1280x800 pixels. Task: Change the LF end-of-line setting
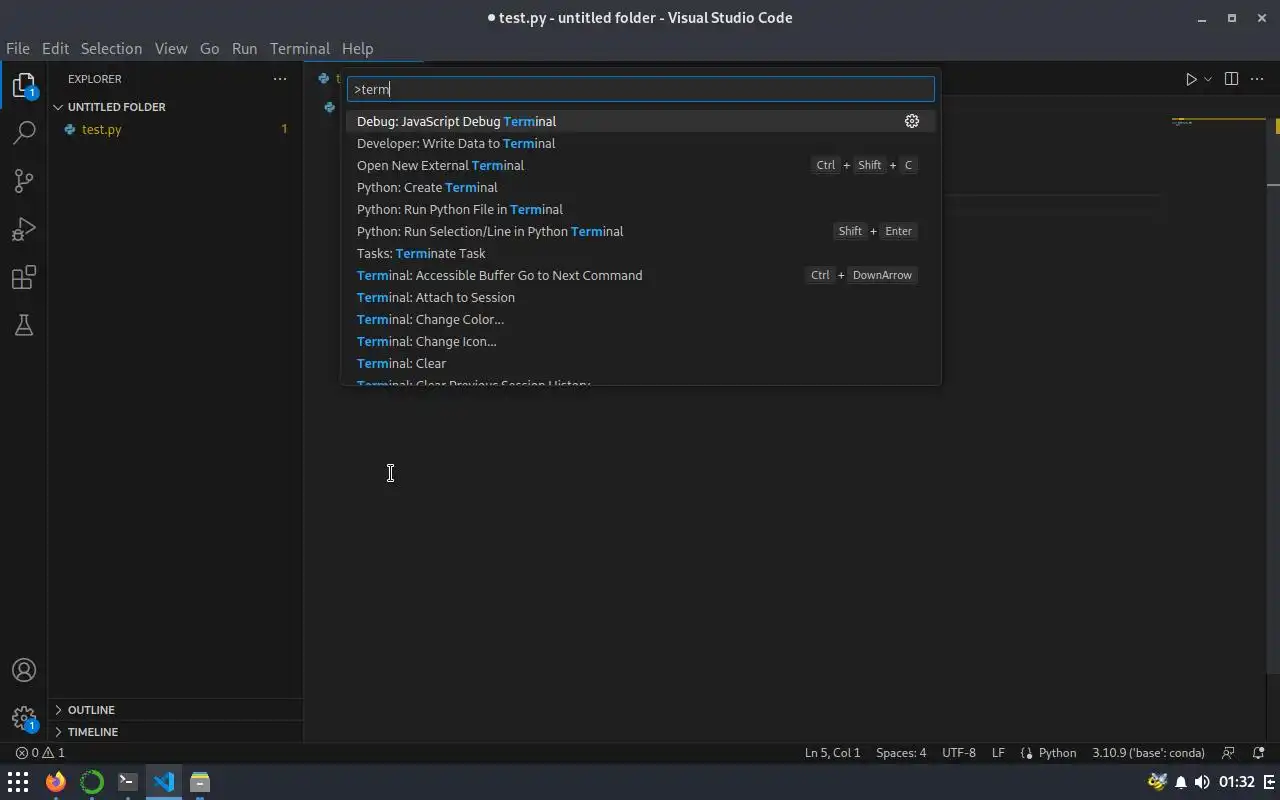coord(998,753)
